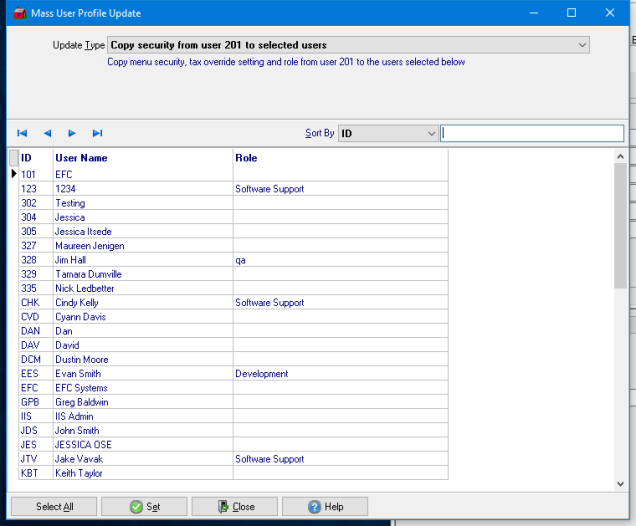Select the Jim Hall user row

pyautogui.click(x=70, y=260)
